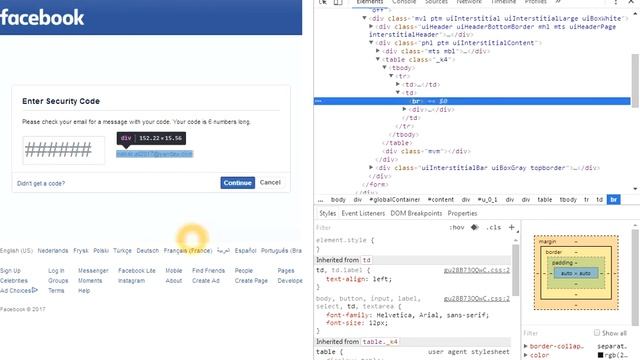
Task: Expand the div class "mts mbl" node
Action: coord(378,51)
